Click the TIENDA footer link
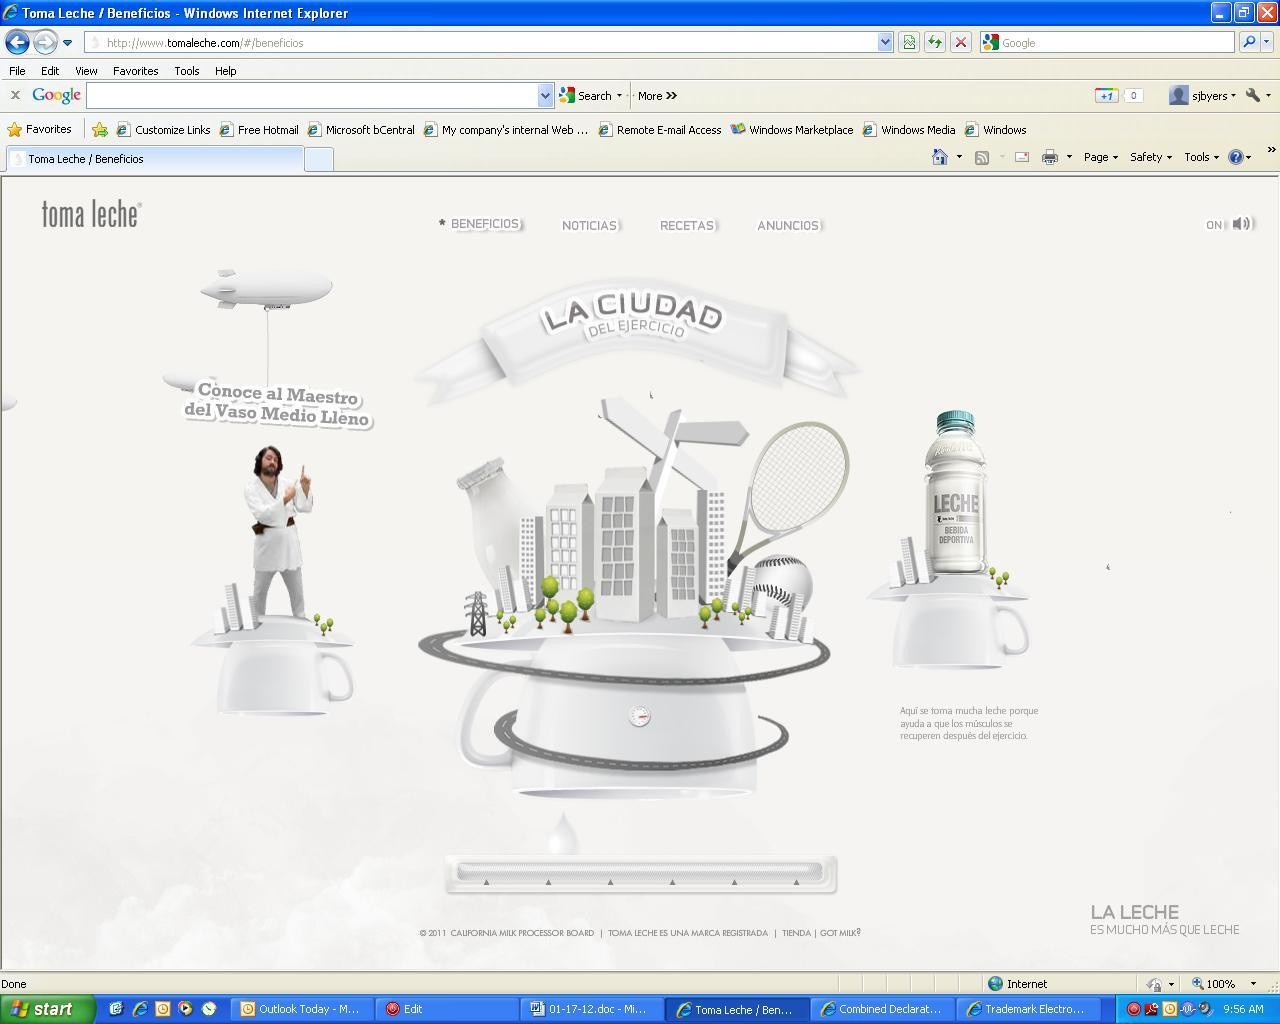The width and height of the screenshot is (1280, 1024). click(796, 933)
